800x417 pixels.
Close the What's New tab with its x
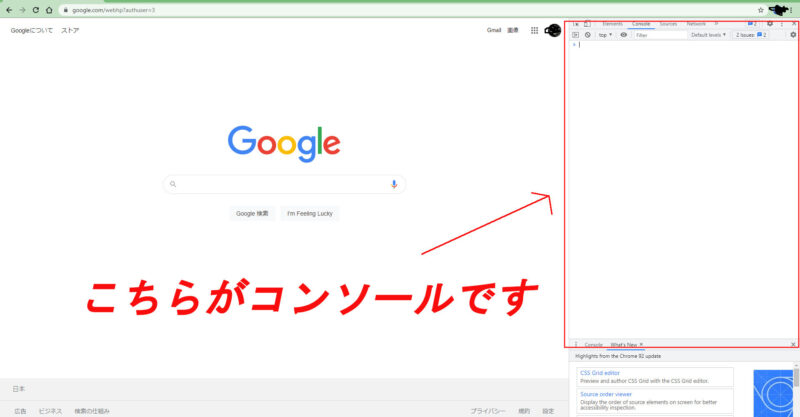[641, 345]
